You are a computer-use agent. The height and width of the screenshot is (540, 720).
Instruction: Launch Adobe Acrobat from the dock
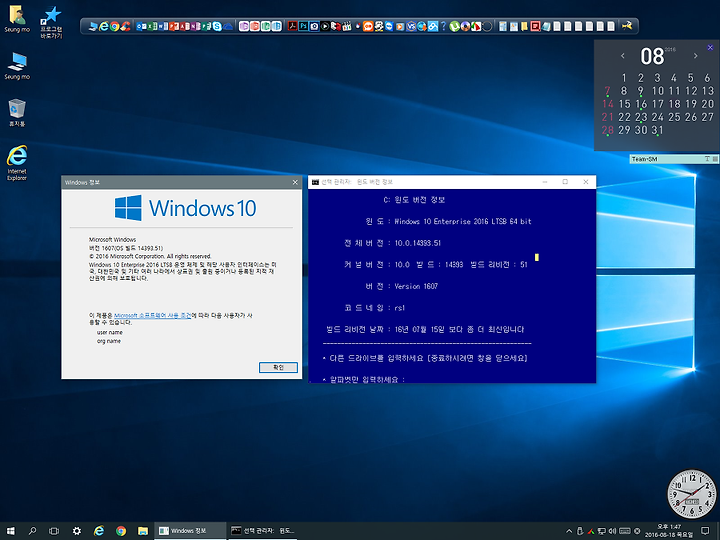(292, 26)
